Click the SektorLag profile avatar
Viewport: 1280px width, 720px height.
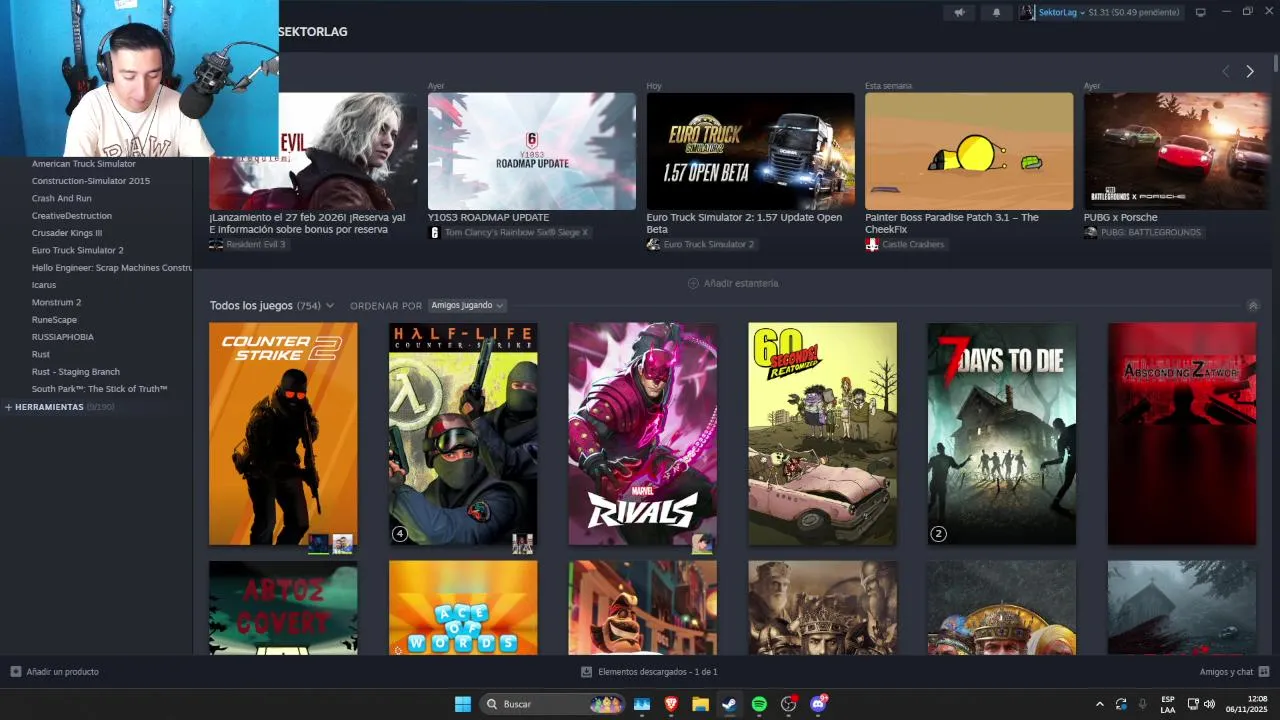[1027, 12]
